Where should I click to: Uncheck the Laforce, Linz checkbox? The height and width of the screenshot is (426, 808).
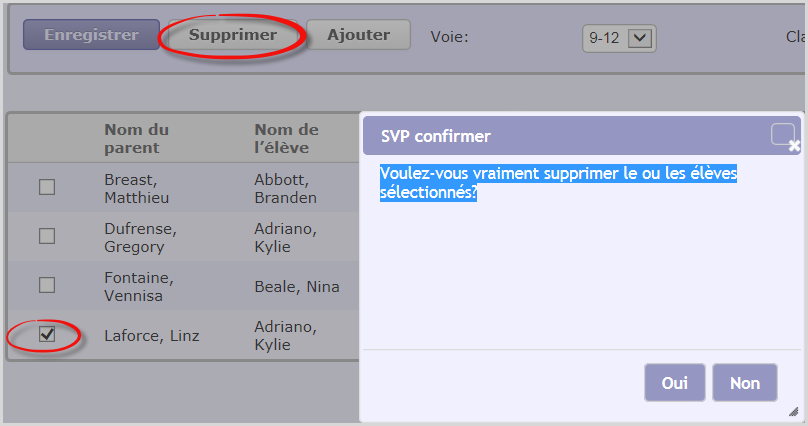click(x=47, y=335)
